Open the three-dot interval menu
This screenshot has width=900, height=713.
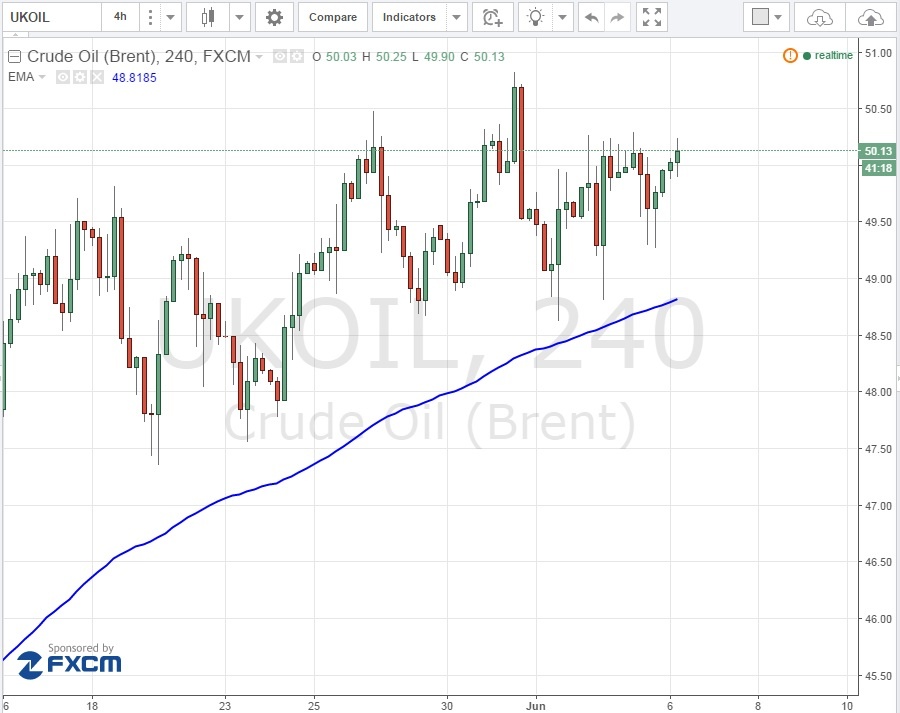[x=150, y=17]
